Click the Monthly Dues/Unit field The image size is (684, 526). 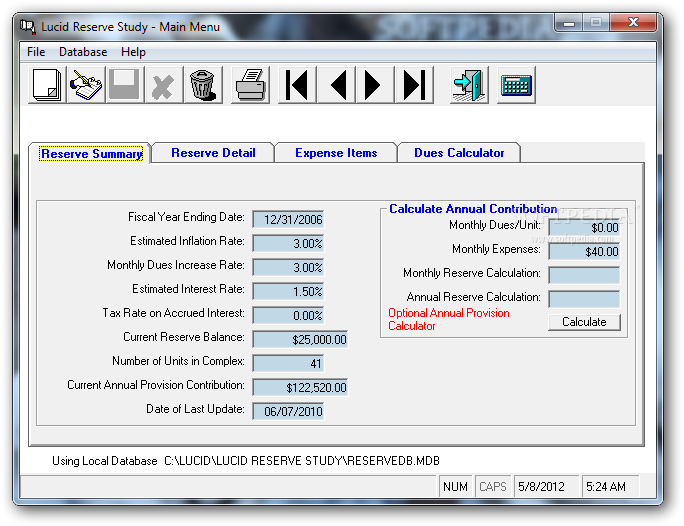(x=584, y=228)
